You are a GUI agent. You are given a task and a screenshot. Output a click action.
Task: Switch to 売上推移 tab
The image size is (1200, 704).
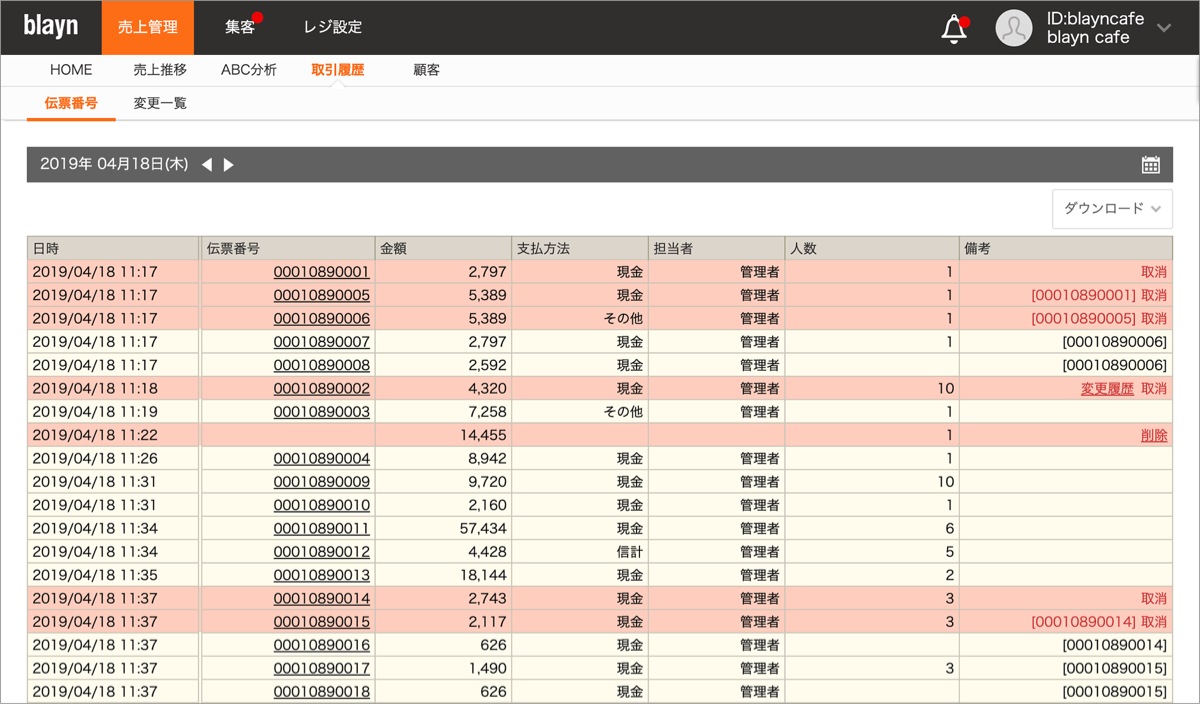(160, 70)
